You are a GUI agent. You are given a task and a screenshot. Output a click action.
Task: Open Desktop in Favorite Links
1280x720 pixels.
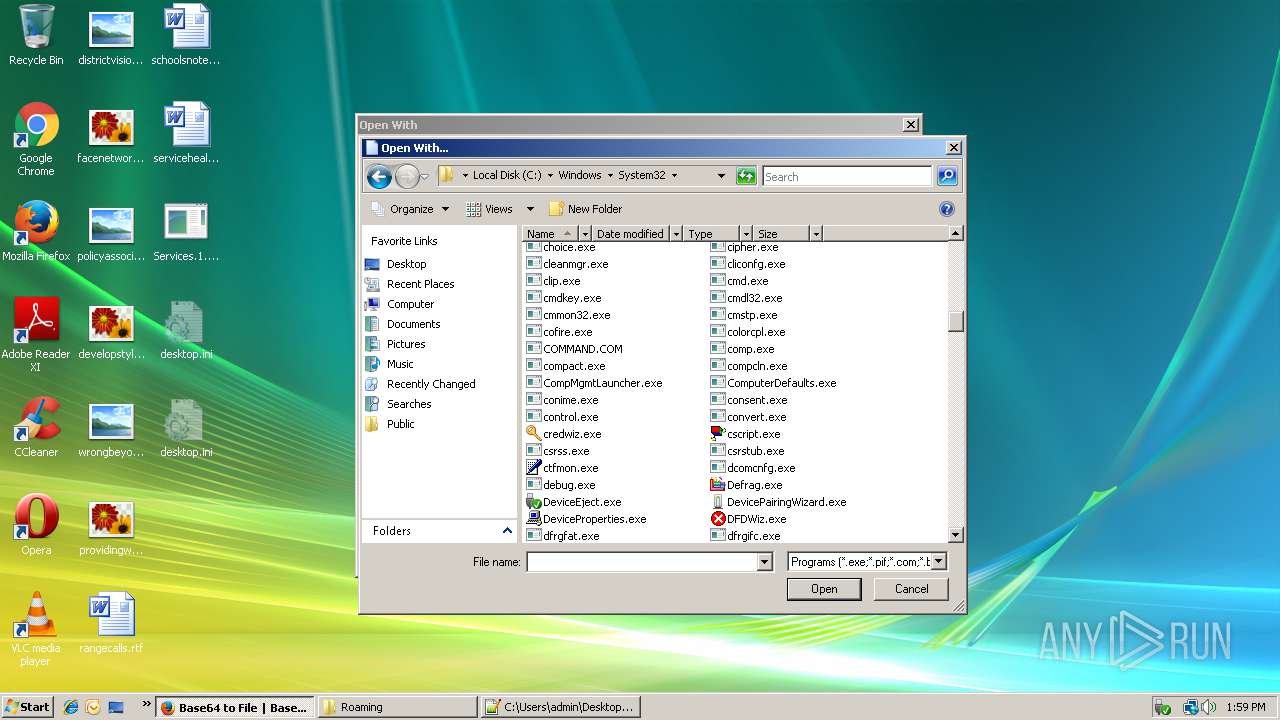[x=396, y=264]
